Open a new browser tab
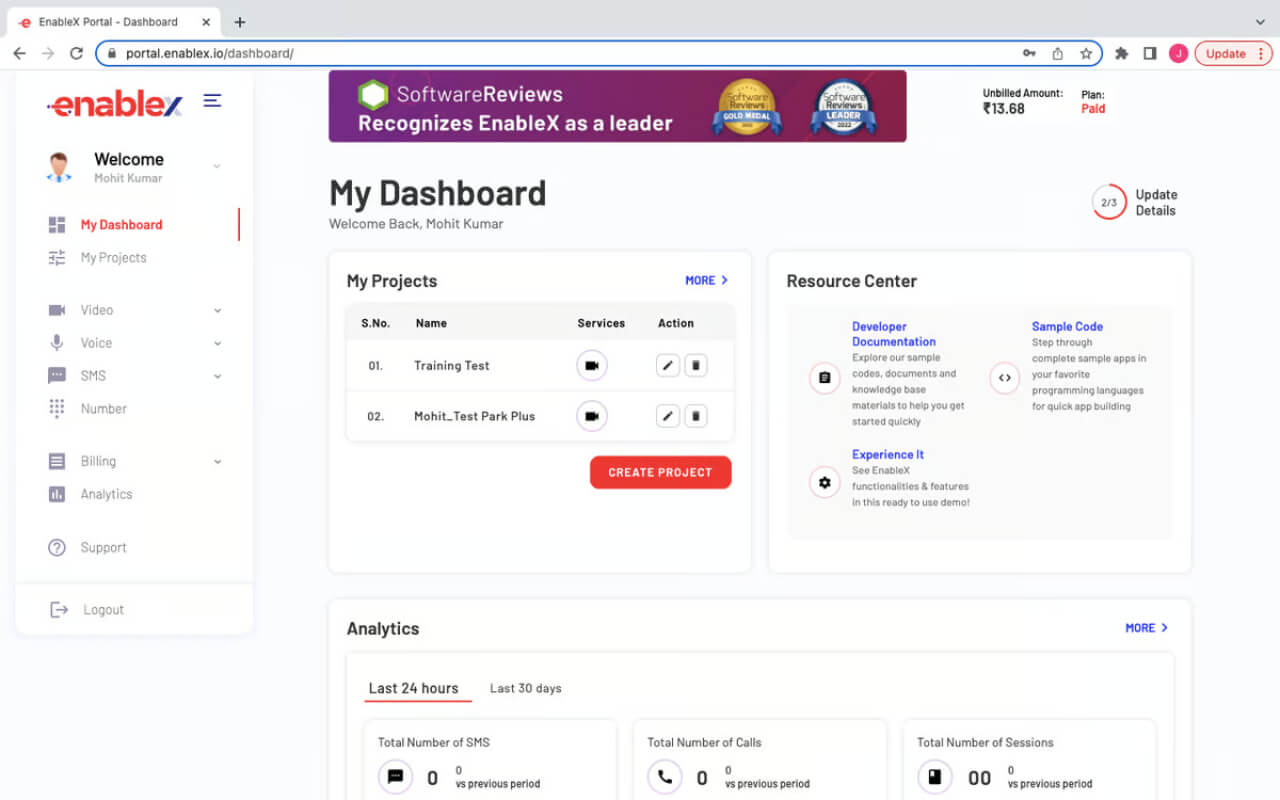This screenshot has width=1280, height=800. coord(240,22)
